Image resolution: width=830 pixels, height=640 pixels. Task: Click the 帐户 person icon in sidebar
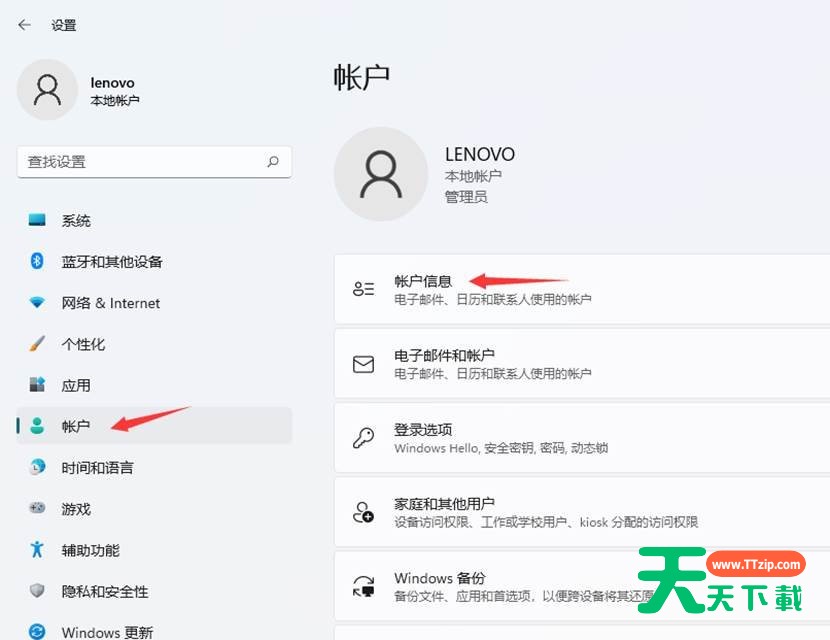[37, 426]
